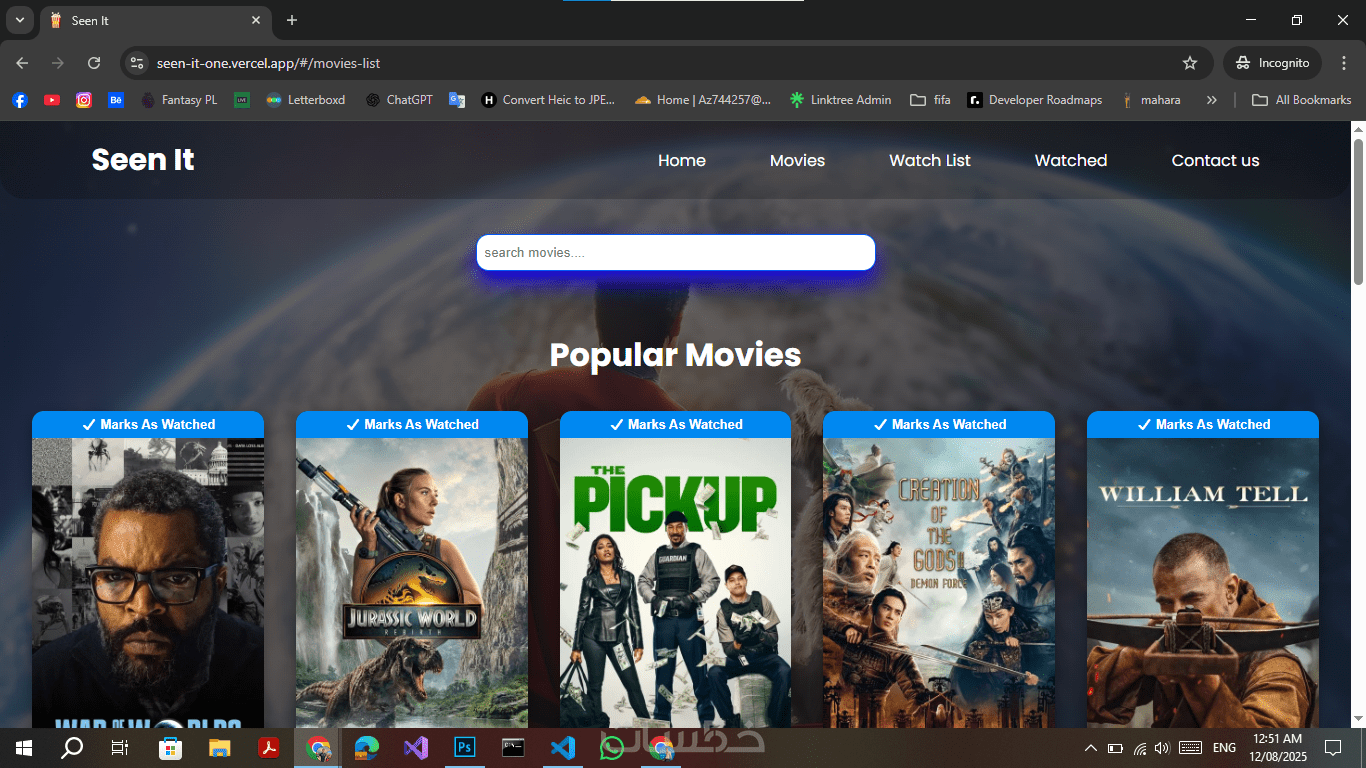
Task: Open the All Bookmarks folder
Action: [x=1302, y=100]
